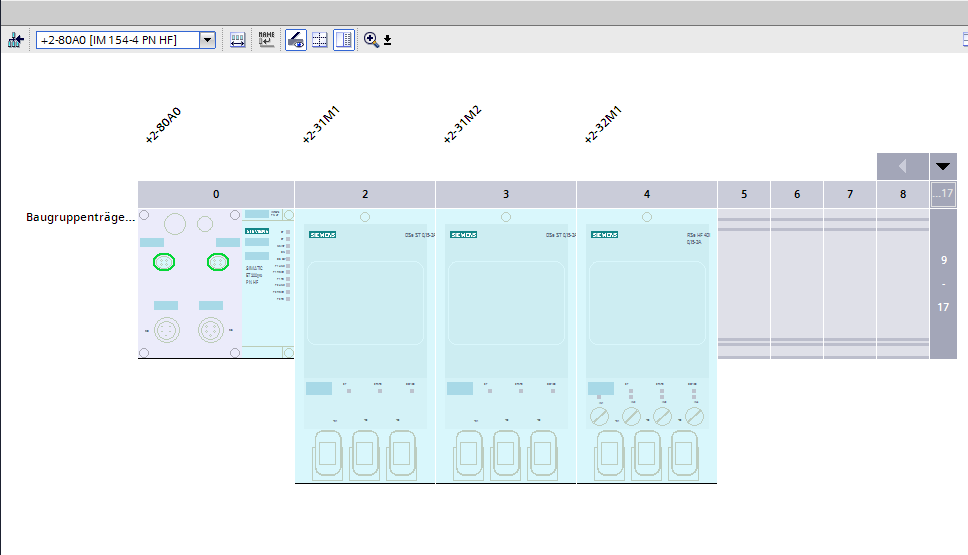This screenshot has width=968, height=555.
Task: Click the left green PROFINET port connector
Action: point(163,262)
